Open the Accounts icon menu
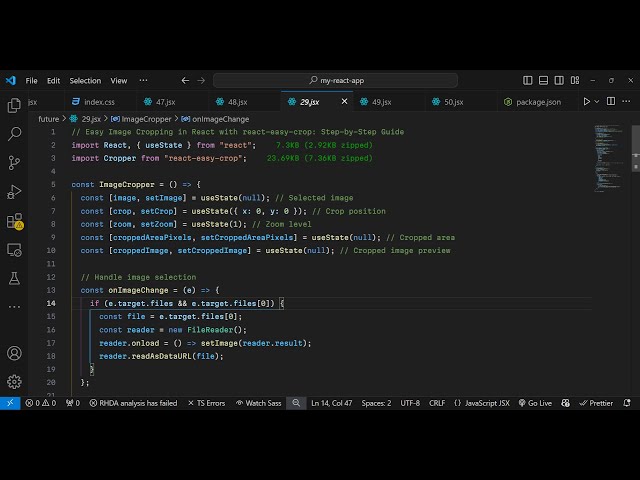Viewport: 640px width, 480px height. click(14, 353)
